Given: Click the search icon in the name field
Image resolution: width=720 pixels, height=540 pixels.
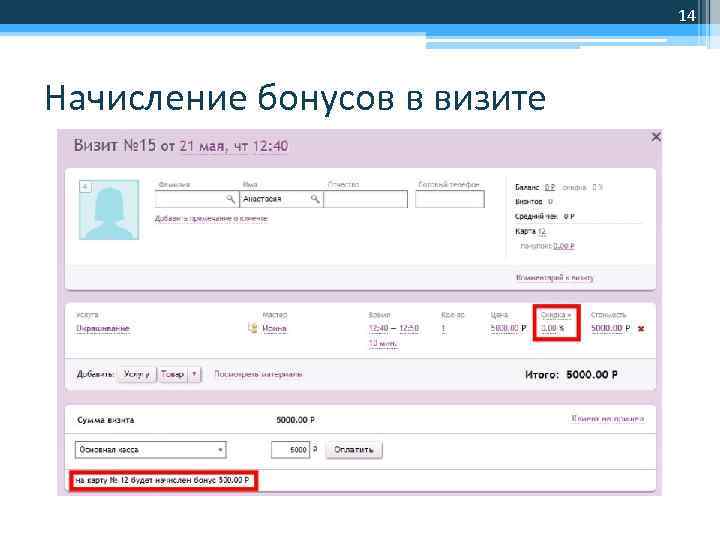Looking at the screenshot, I should (315, 199).
